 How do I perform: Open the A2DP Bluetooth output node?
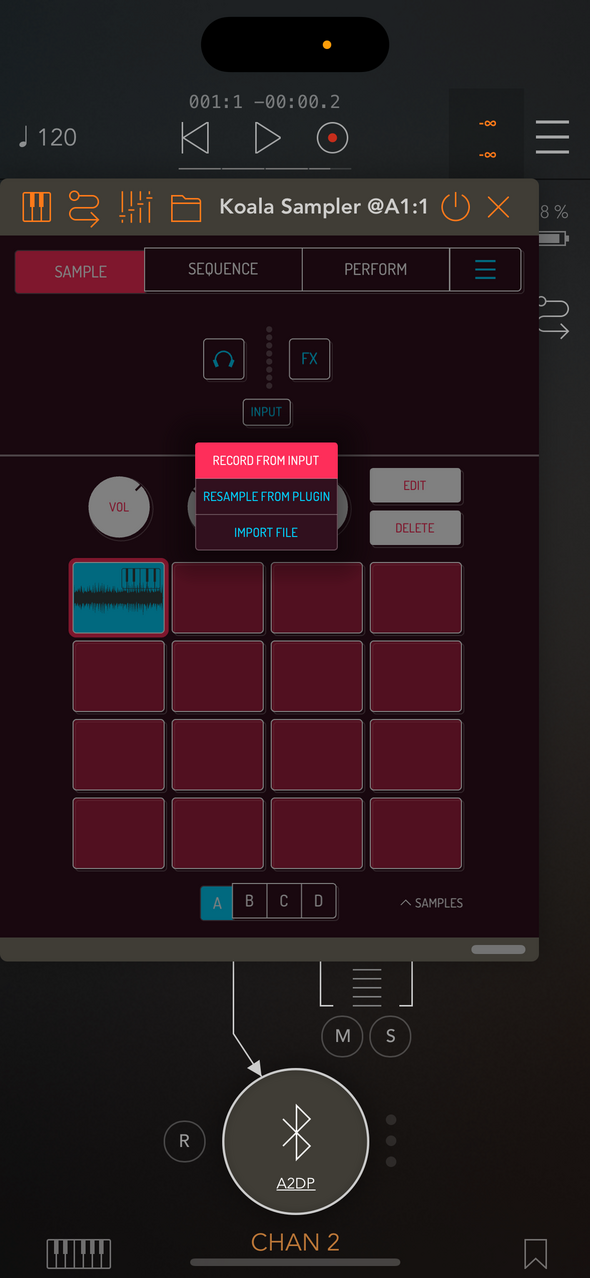[295, 1142]
